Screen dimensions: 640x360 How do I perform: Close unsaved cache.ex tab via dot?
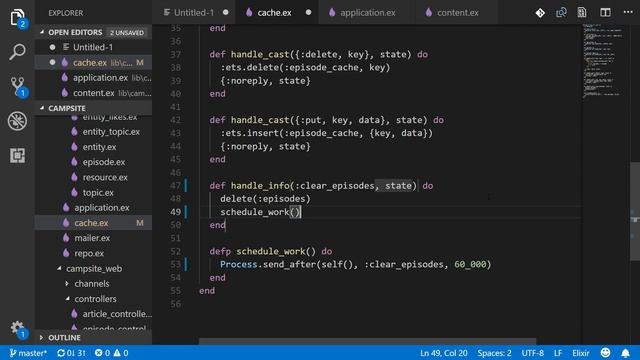(x=309, y=13)
